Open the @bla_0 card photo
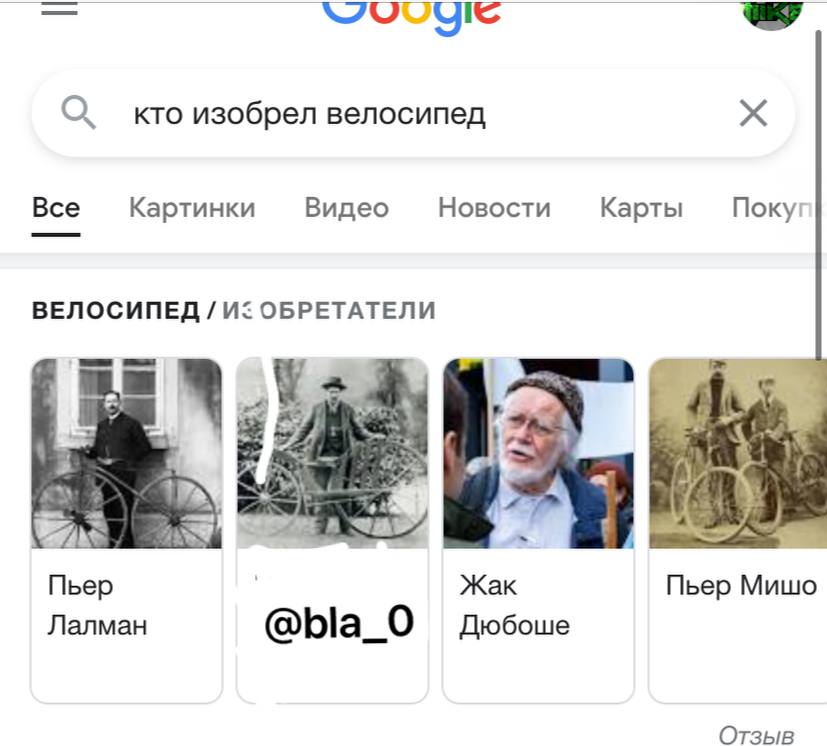The image size is (827, 746). click(x=332, y=453)
